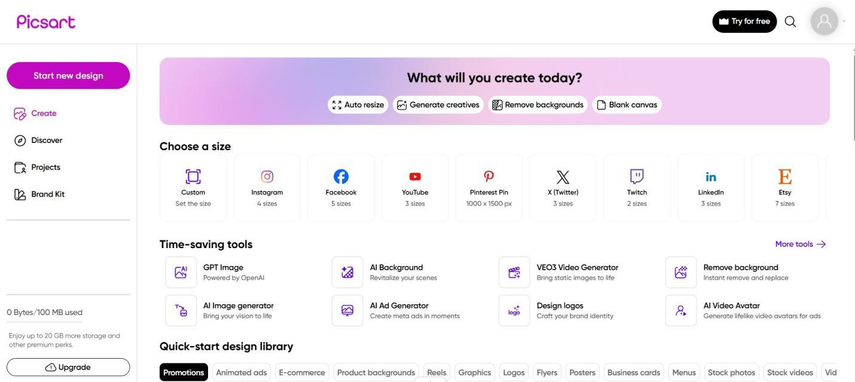Open the Picsart logo home link
Viewport: 855px width, 382px height.
coord(46,22)
